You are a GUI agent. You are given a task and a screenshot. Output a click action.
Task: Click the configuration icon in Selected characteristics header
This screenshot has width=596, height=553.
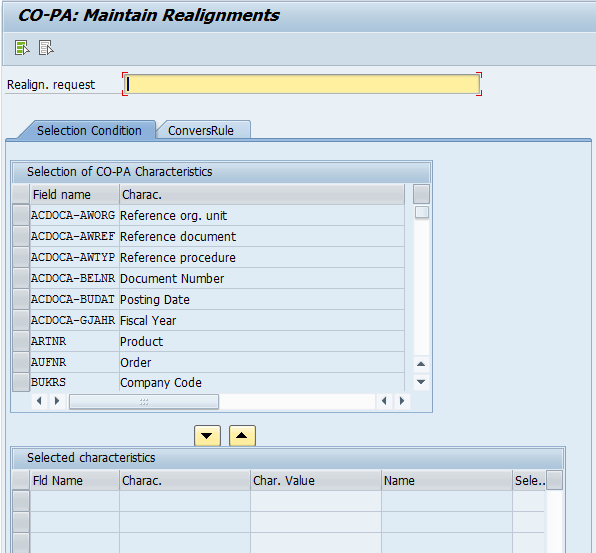click(554, 480)
